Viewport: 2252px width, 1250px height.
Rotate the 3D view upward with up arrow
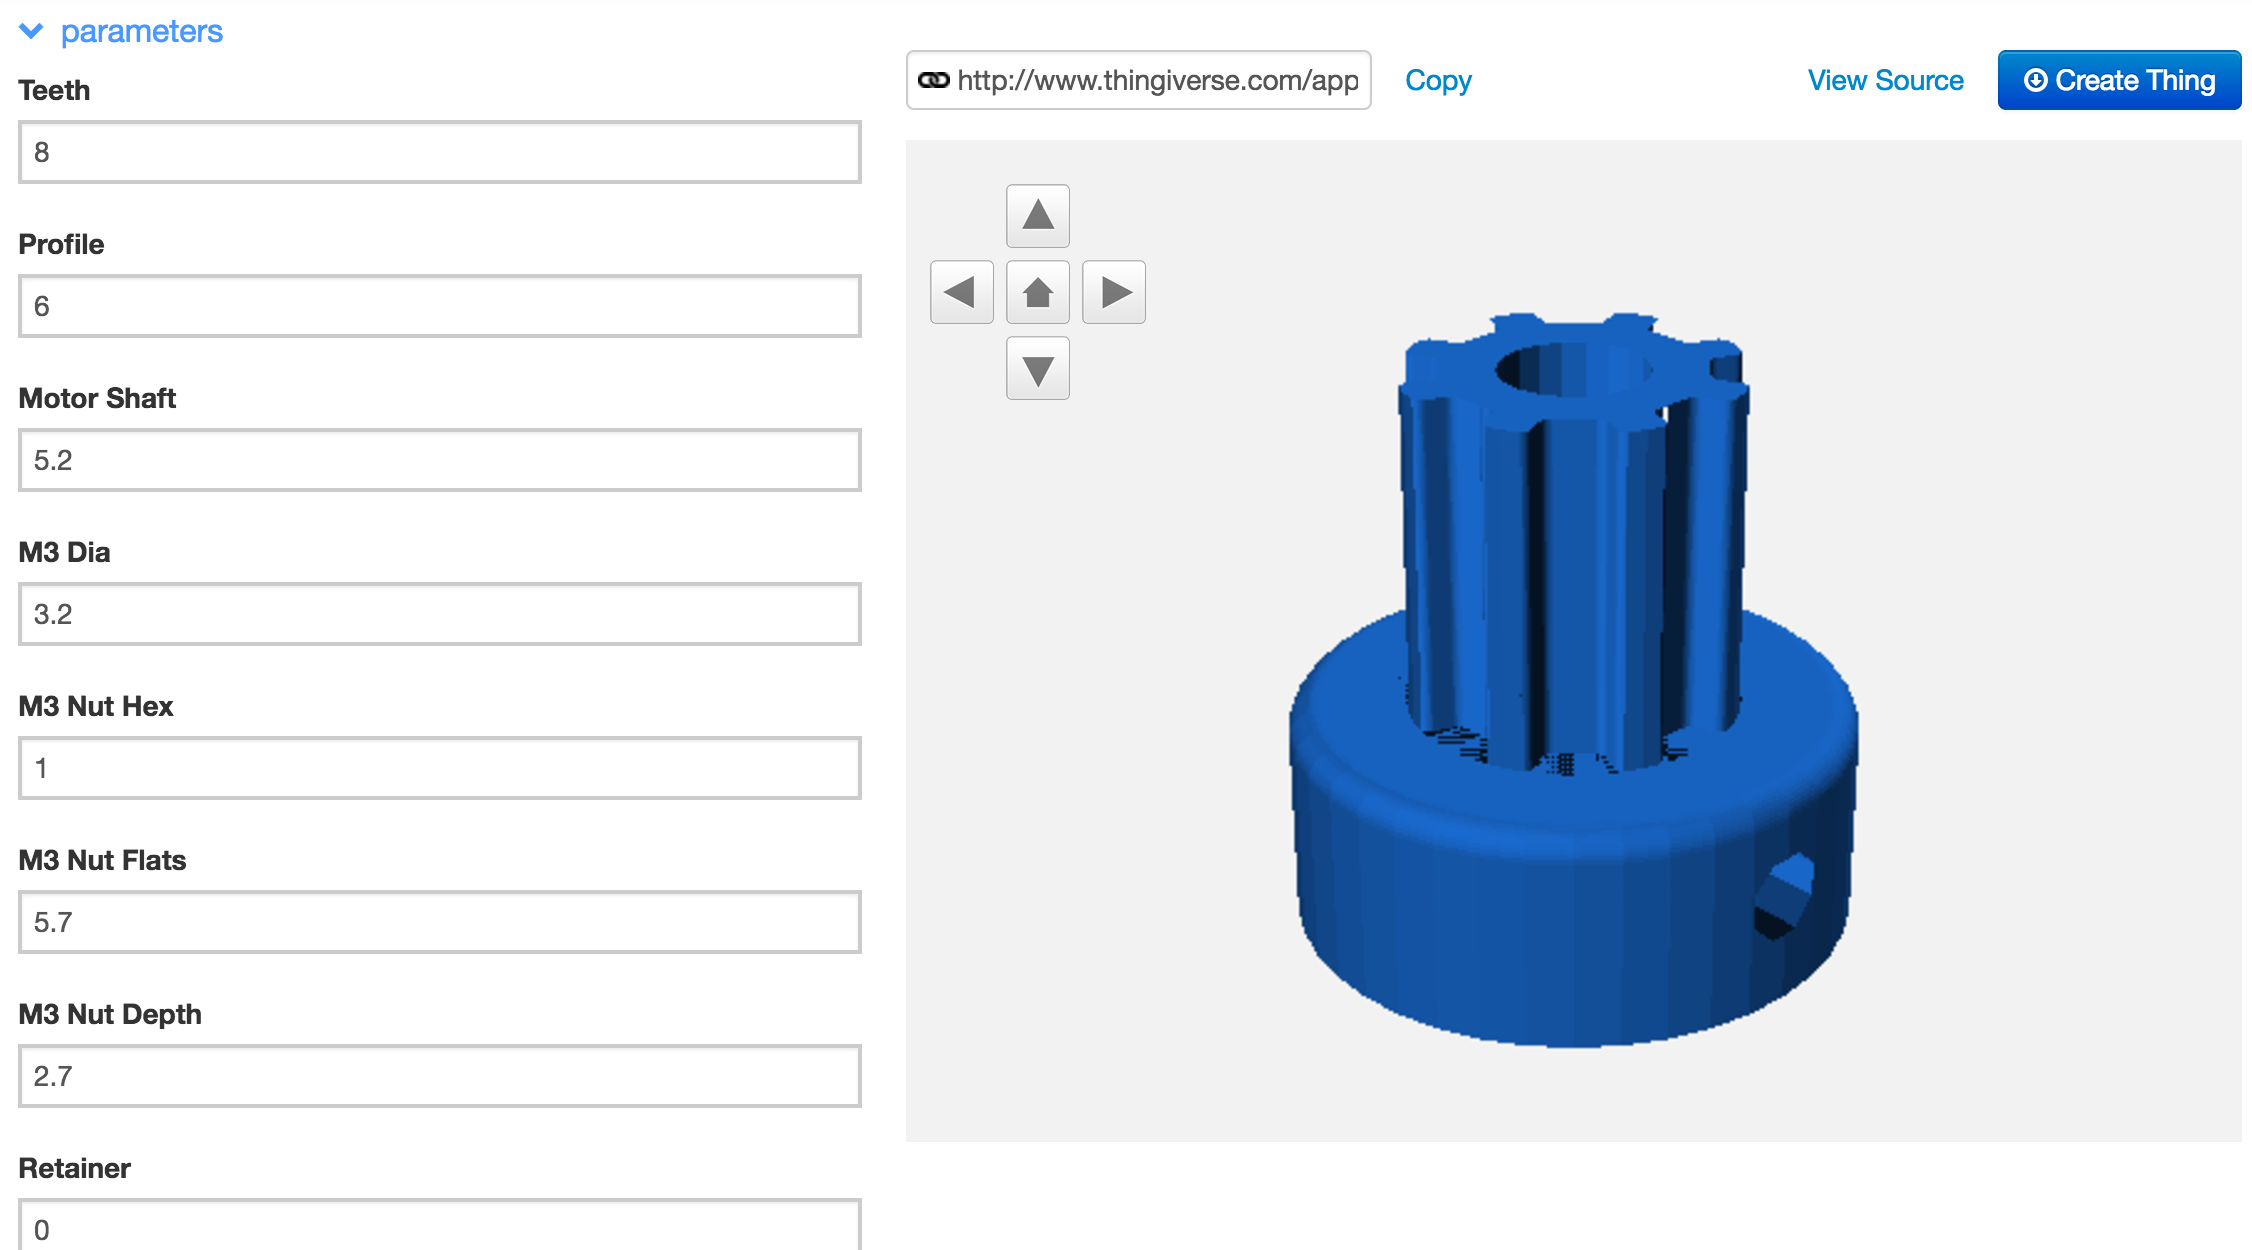tap(1037, 215)
